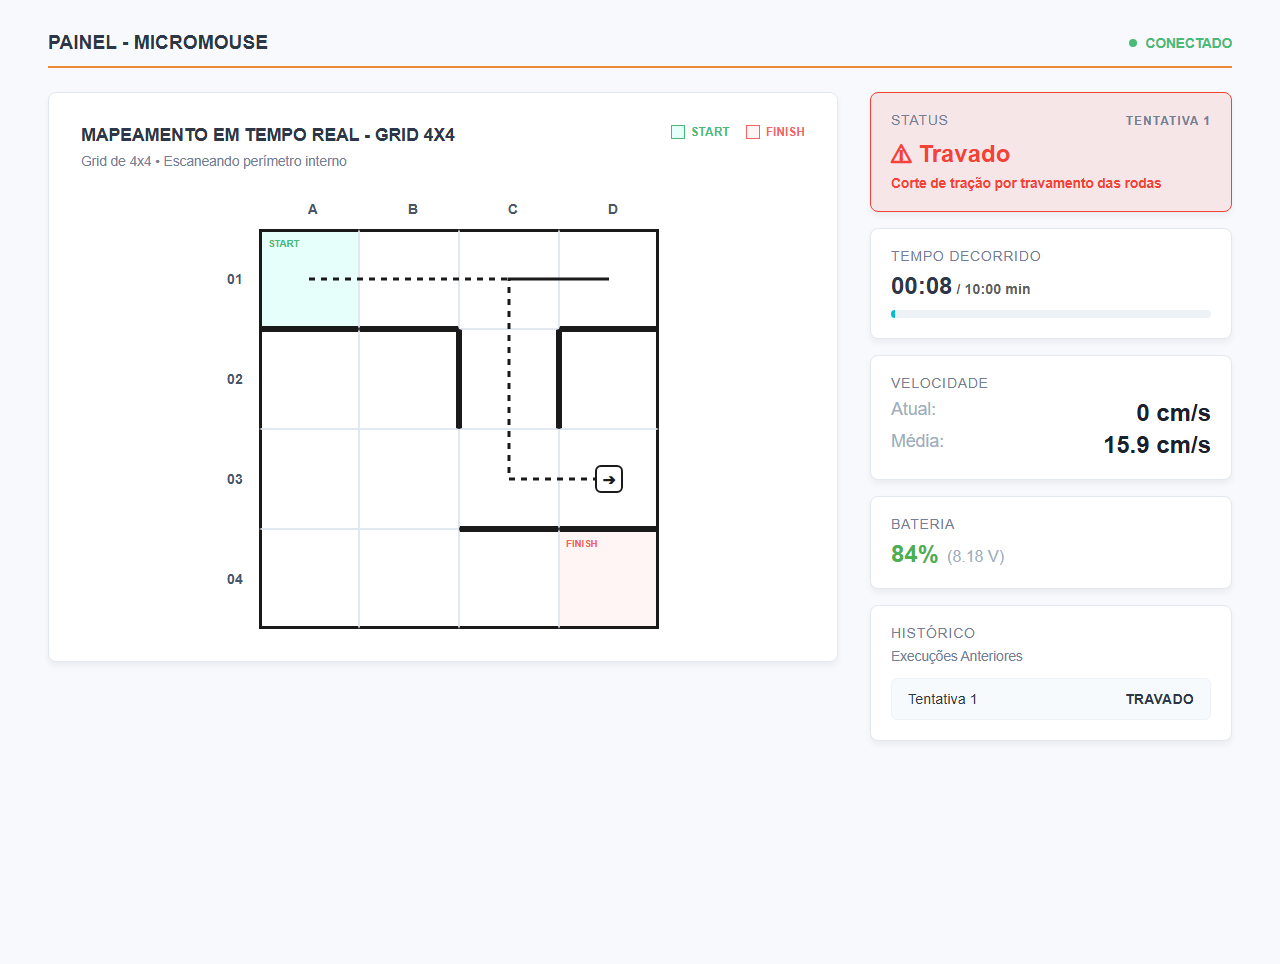Click row label 02 of the grid

(x=235, y=379)
